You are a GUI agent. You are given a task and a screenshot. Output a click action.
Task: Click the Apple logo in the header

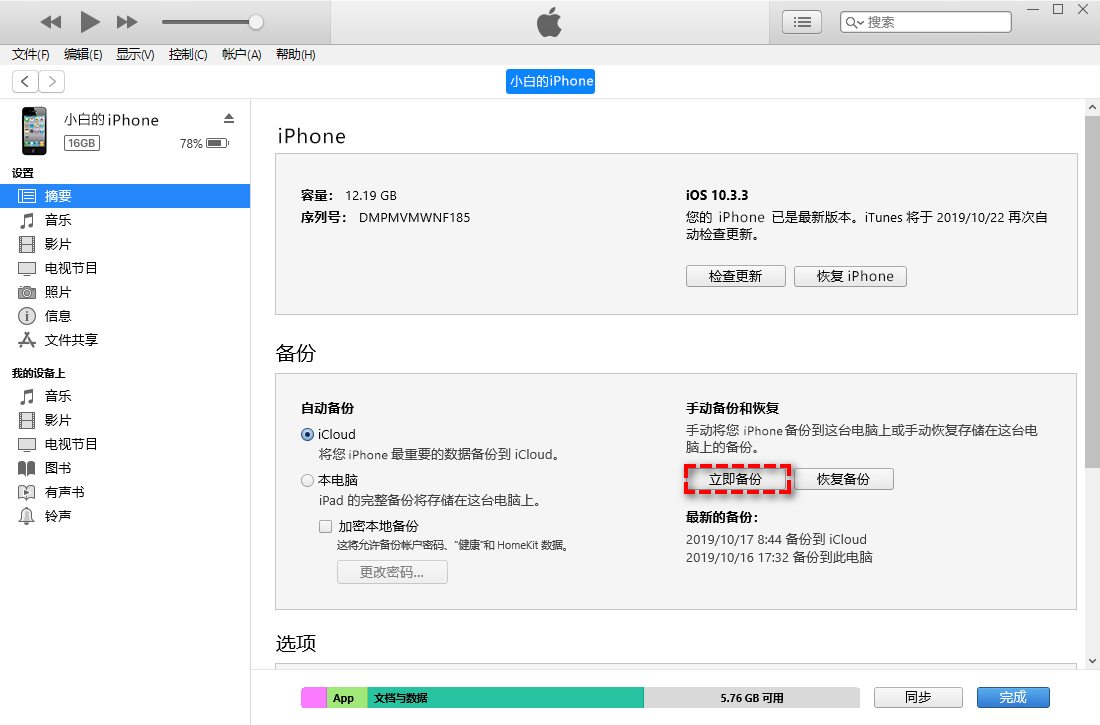549,22
